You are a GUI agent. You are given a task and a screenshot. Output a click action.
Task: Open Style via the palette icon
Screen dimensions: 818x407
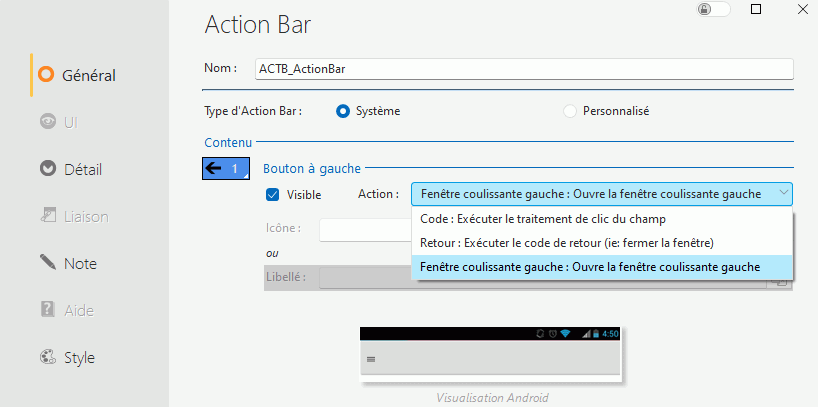tap(46, 357)
